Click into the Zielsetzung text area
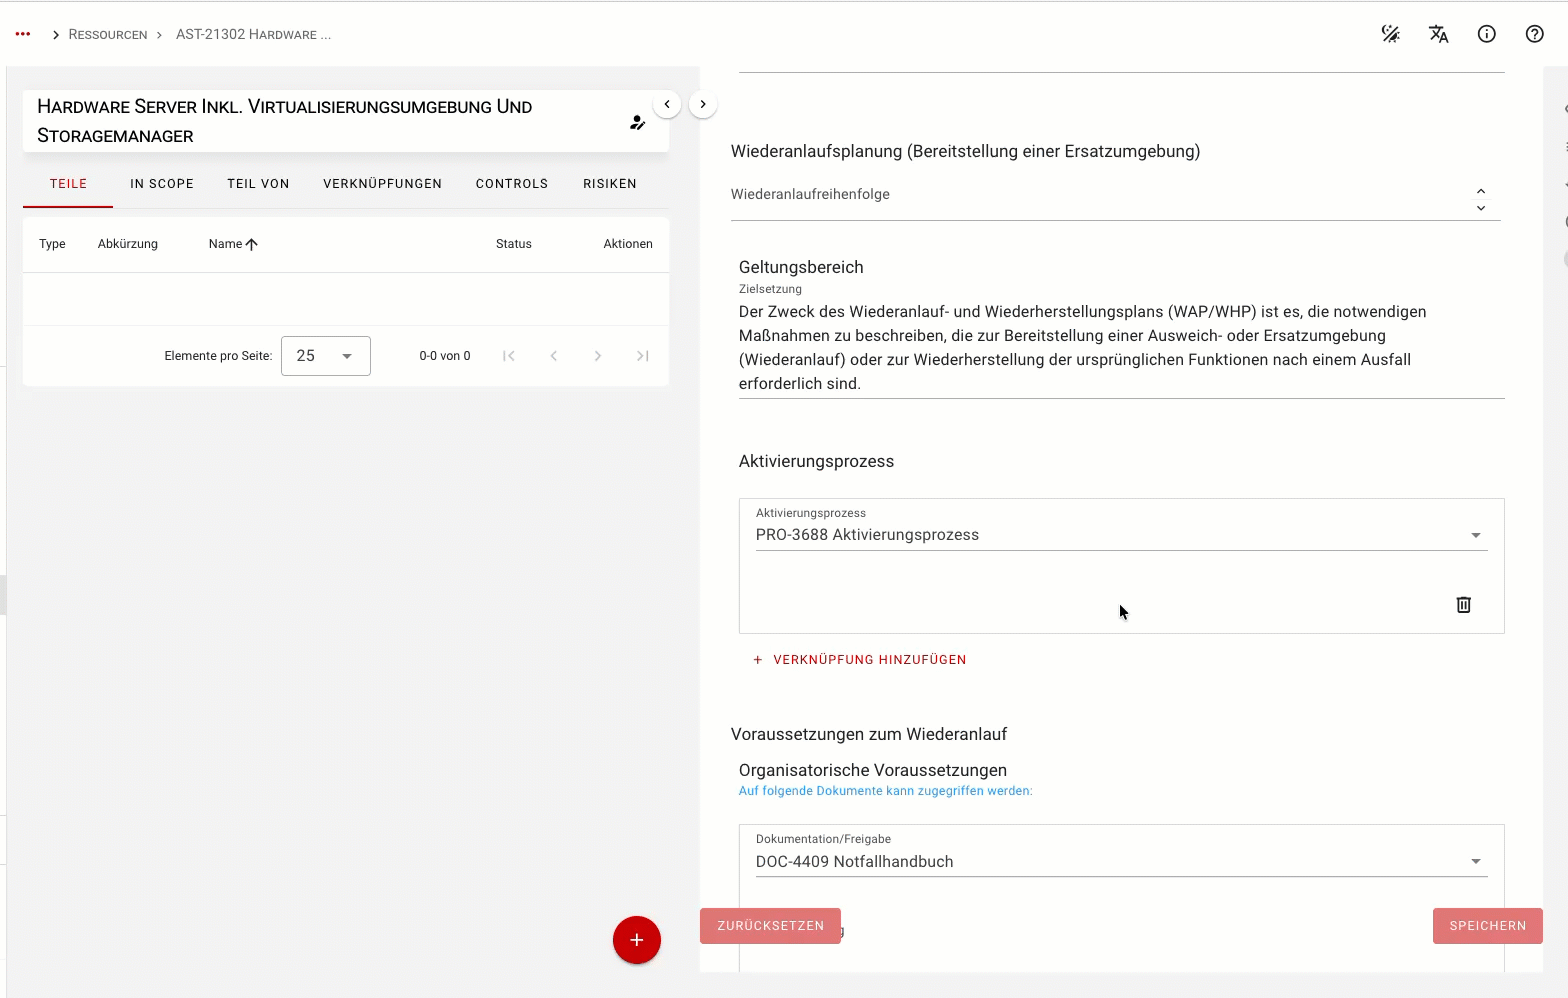Viewport: 1568px width, 998px height. [1121, 348]
